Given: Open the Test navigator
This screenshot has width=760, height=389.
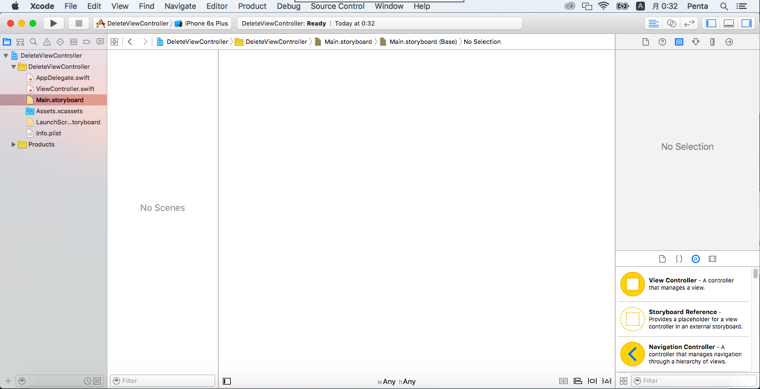Looking at the screenshot, I should tap(60, 42).
